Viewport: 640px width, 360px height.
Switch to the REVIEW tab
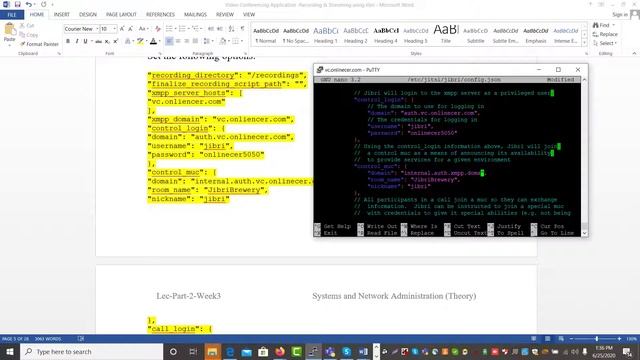(x=225, y=15)
